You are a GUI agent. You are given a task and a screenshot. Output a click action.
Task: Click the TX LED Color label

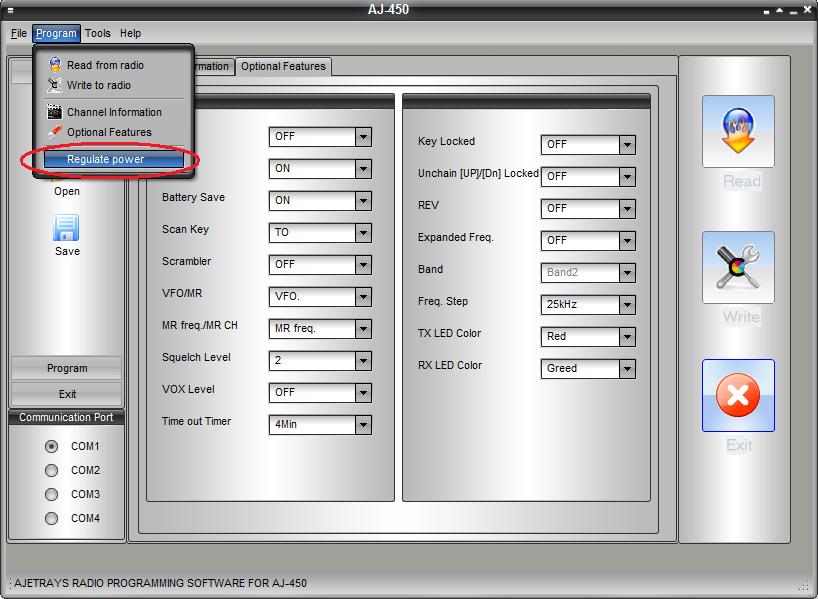[449, 333]
